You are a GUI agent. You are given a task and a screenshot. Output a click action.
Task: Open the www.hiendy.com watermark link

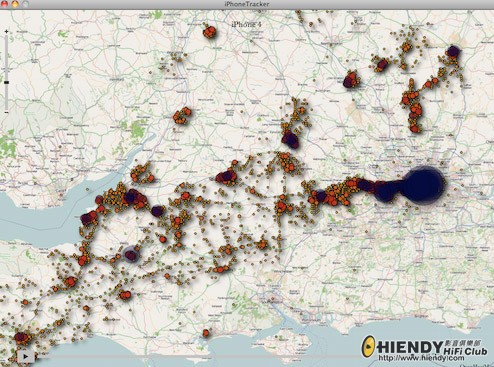tap(421, 358)
